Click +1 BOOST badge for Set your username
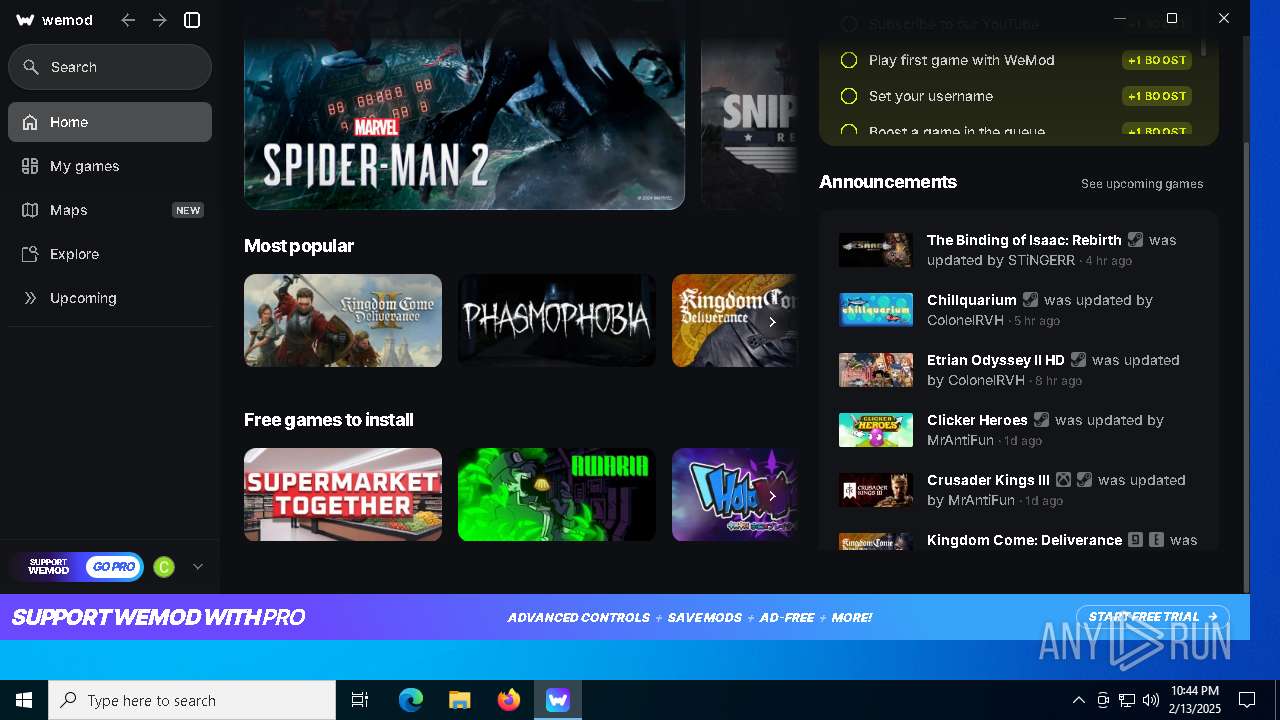The height and width of the screenshot is (720, 1280). (x=1157, y=96)
